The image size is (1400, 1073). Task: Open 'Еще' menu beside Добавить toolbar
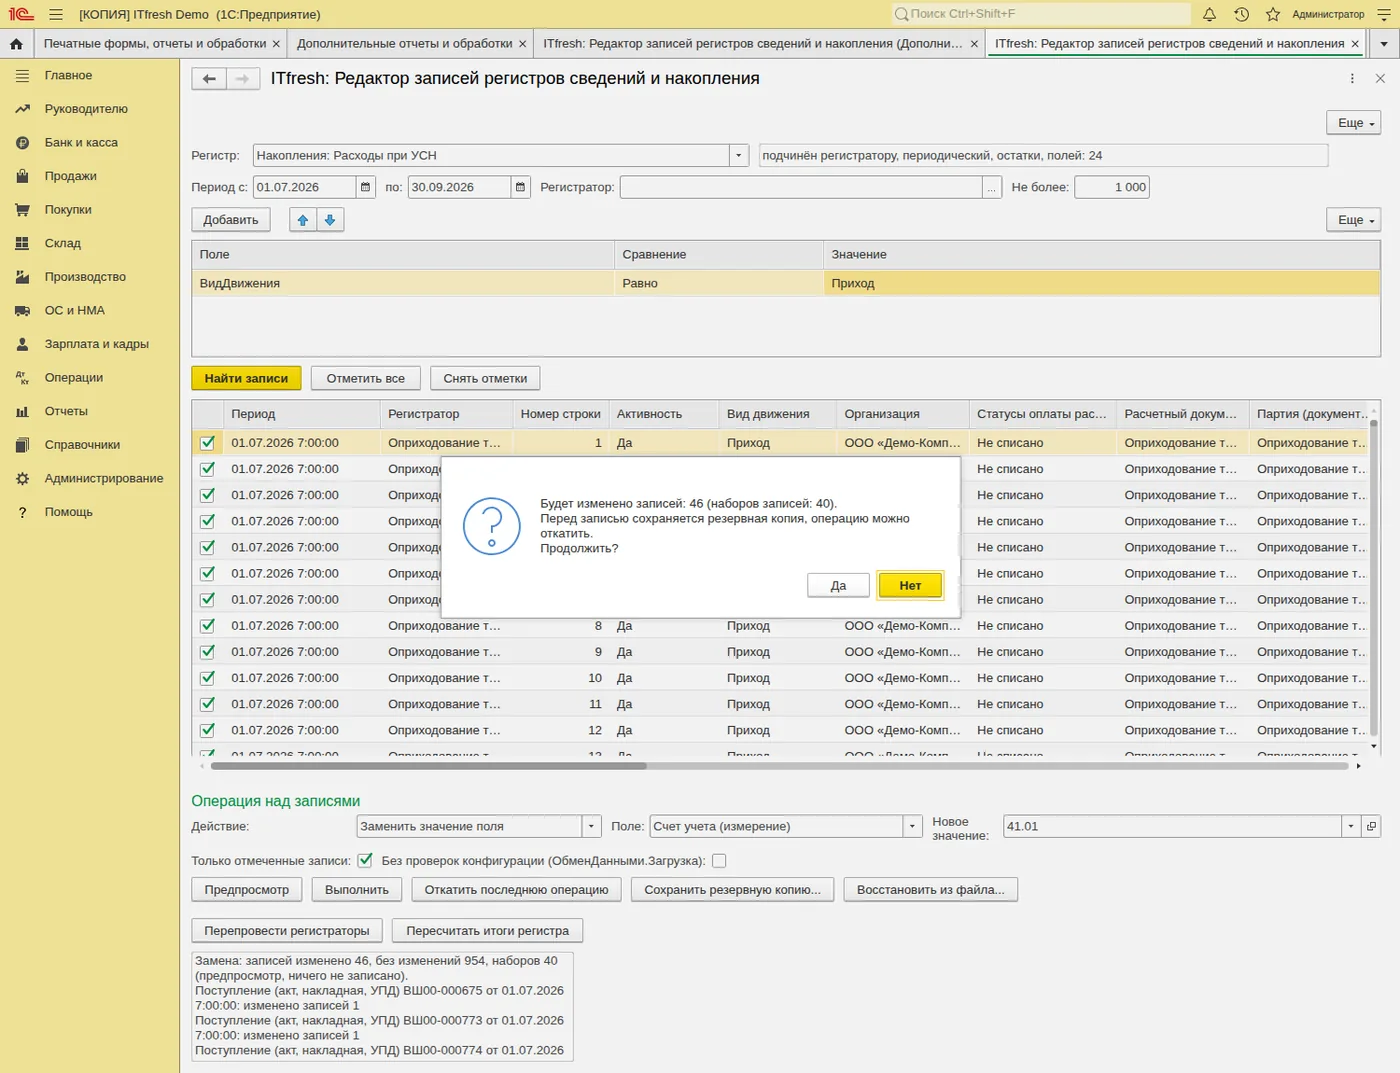click(1353, 220)
